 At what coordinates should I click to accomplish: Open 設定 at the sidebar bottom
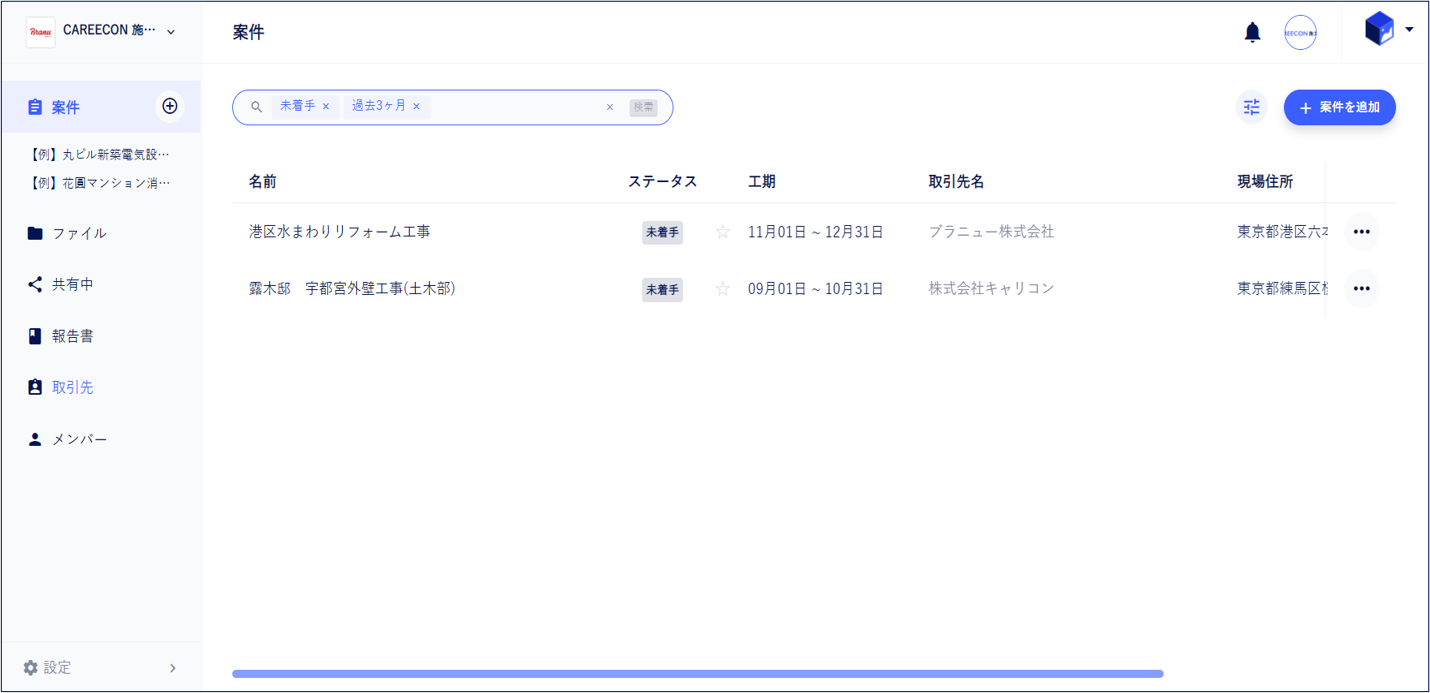100,667
